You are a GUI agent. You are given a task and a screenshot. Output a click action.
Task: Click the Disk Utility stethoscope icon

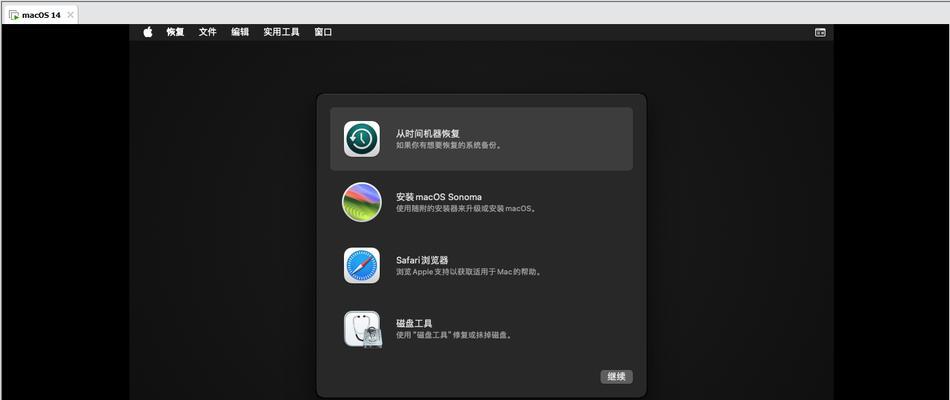[x=363, y=329]
